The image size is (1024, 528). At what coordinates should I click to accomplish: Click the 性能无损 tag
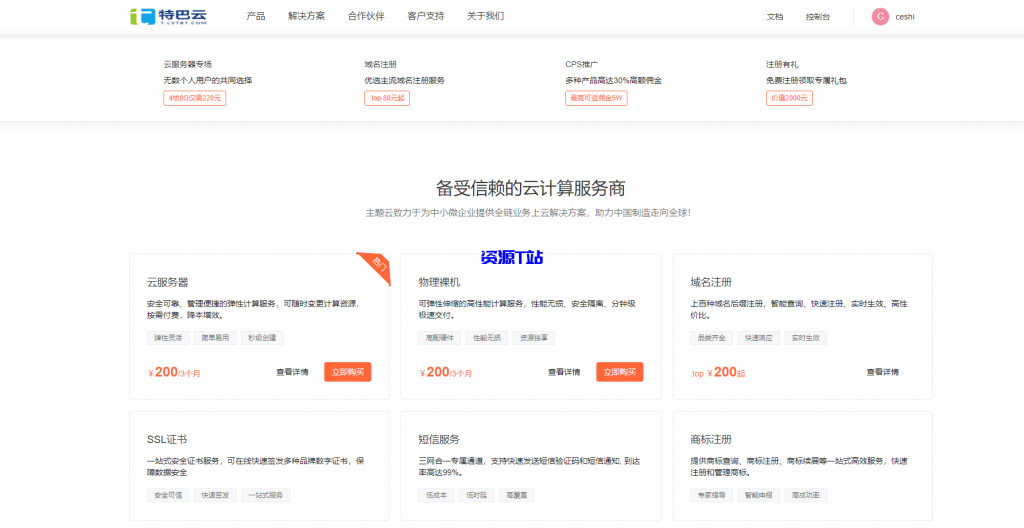click(487, 338)
